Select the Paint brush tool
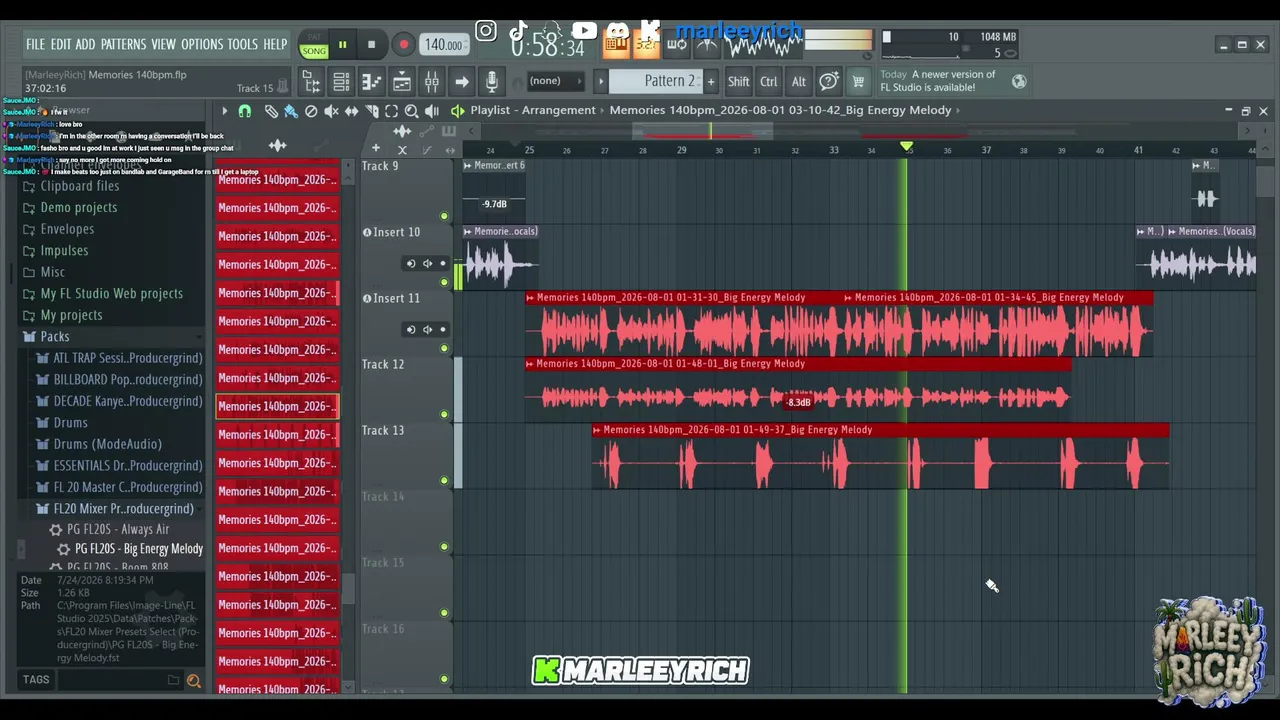The image size is (1280, 720). click(x=290, y=111)
